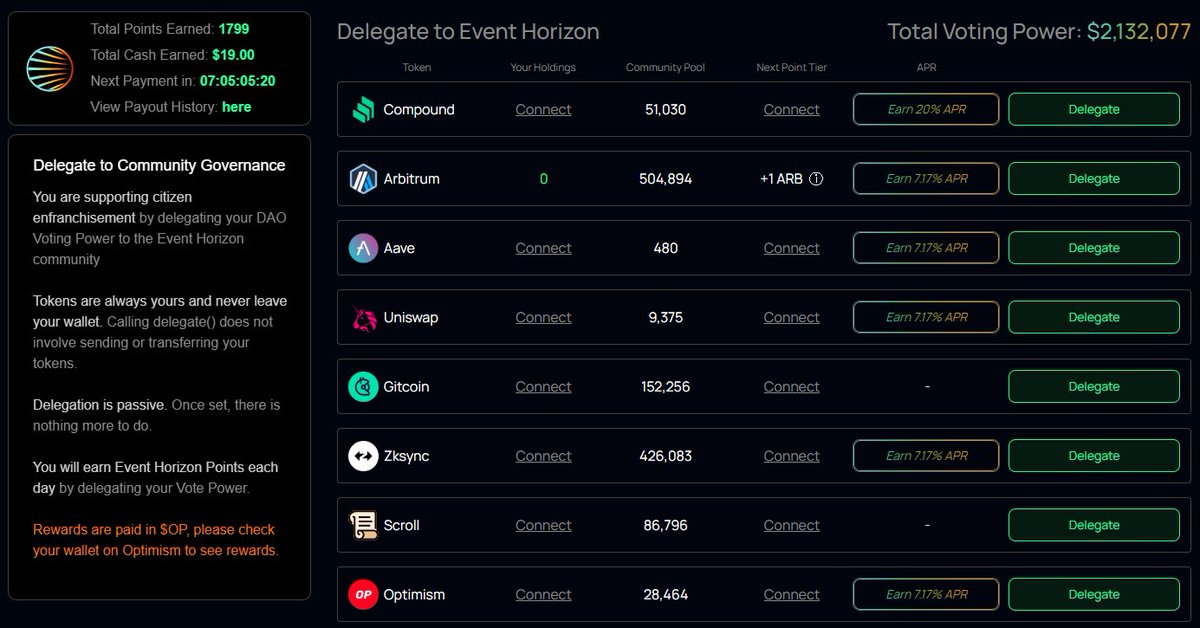Connect in Aave Next Point Tier column
1200x628 pixels.
point(791,248)
